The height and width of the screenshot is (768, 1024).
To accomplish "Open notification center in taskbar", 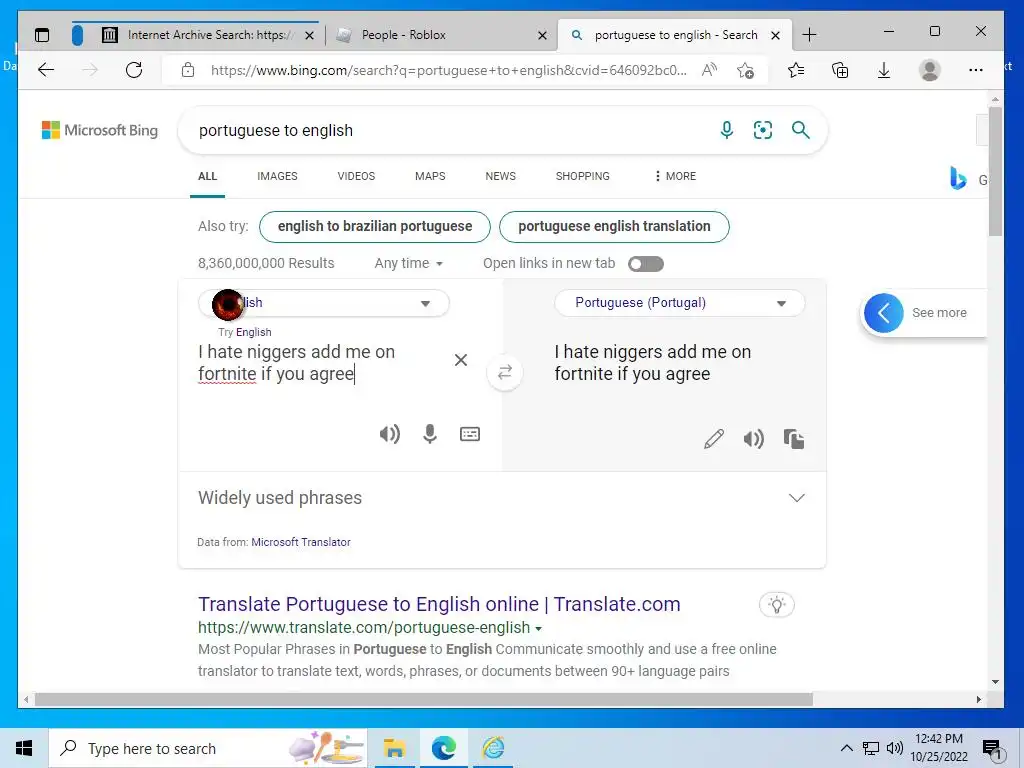I will pyautogui.click(x=992, y=750).
